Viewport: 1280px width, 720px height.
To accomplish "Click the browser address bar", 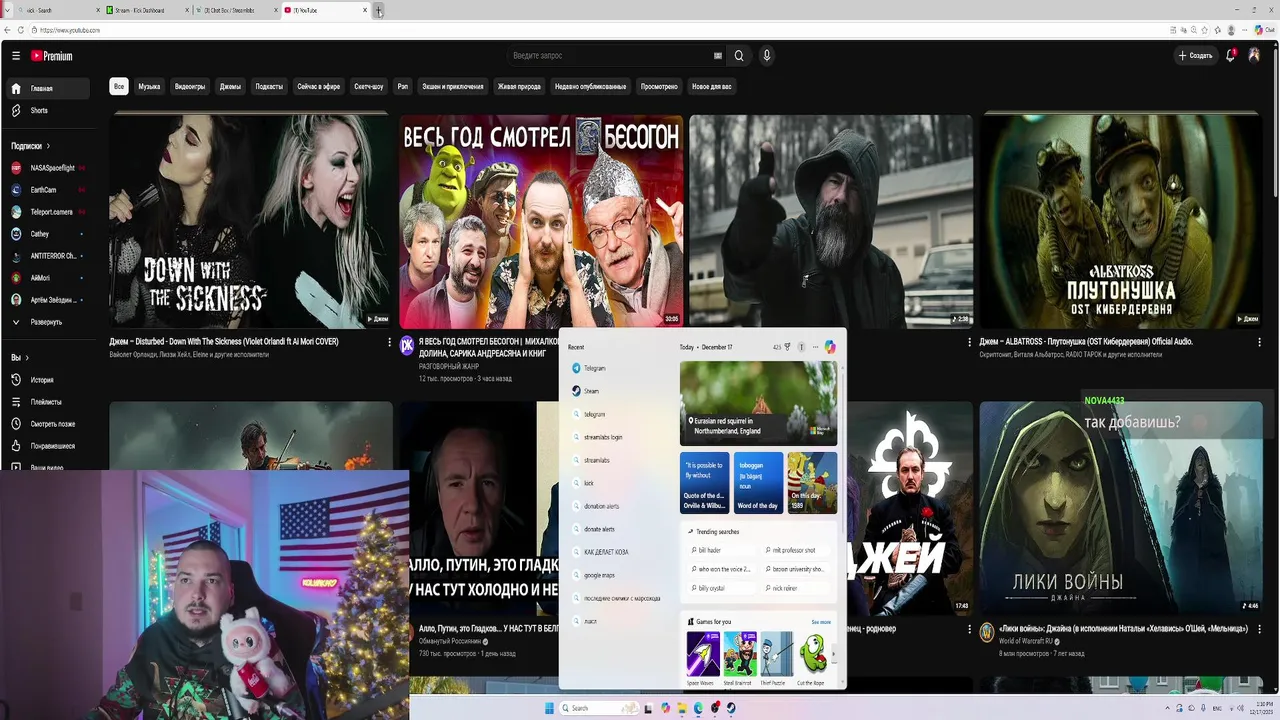I will click(x=600, y=30).
